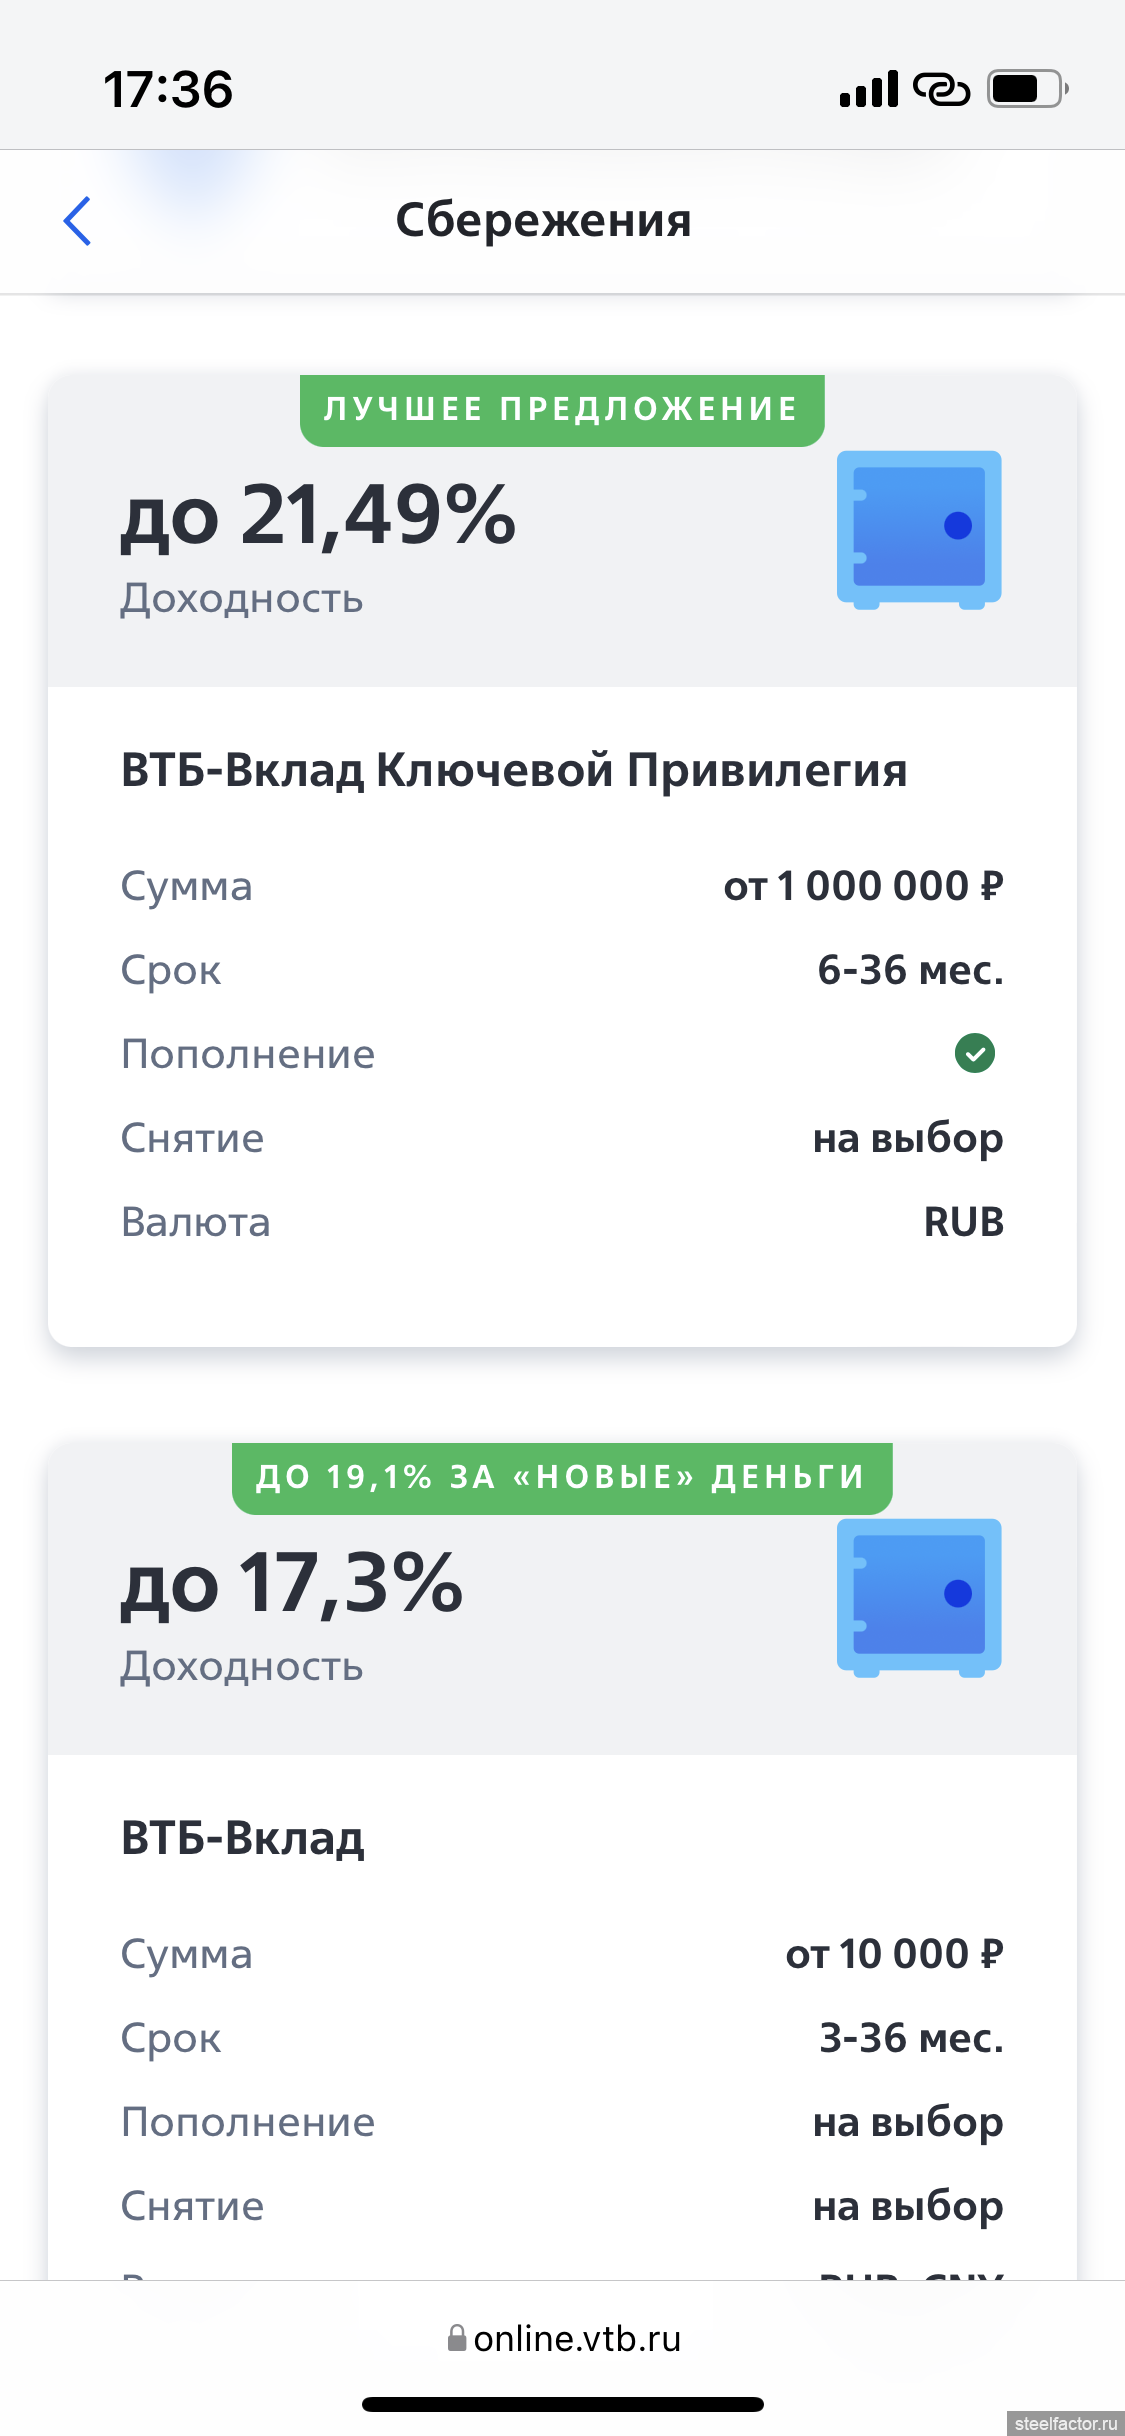
Task: Tap the green Пополнение checkmark icon
Action: (x=974, y=1053)
